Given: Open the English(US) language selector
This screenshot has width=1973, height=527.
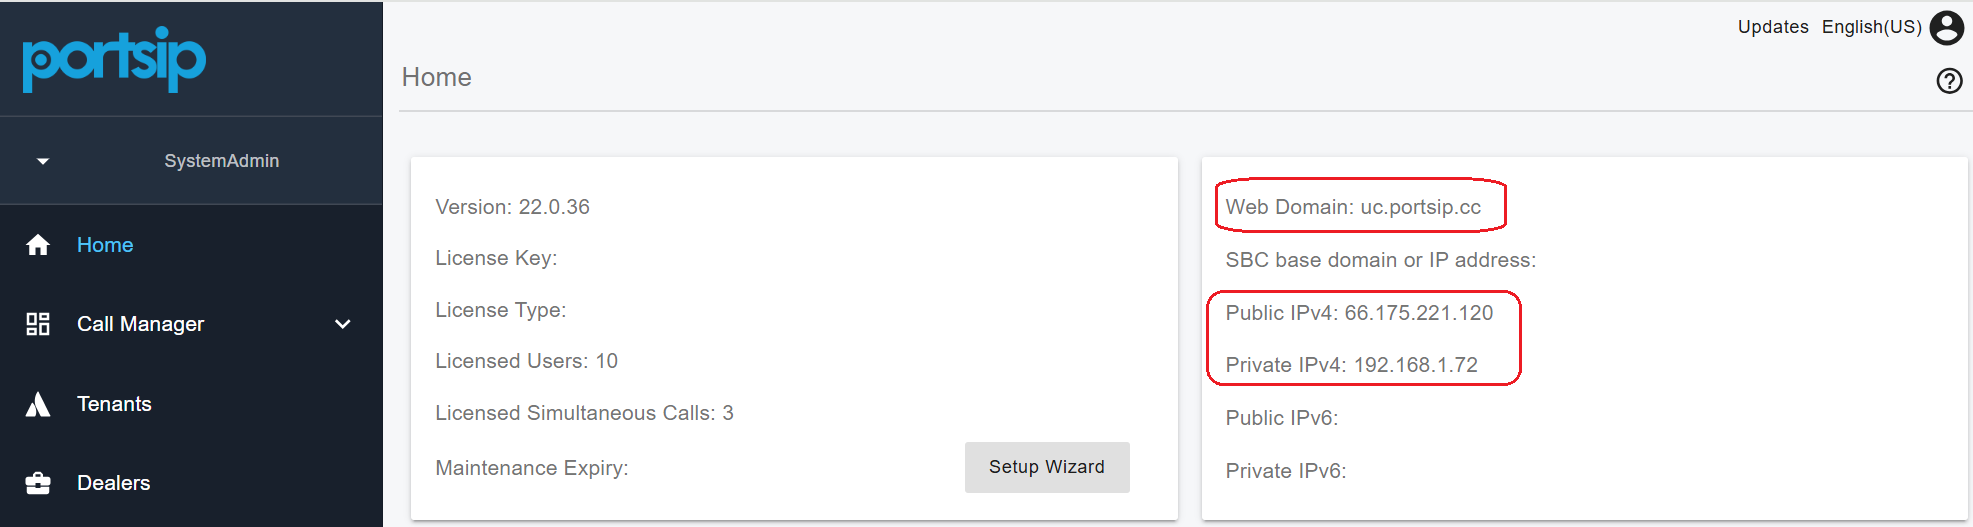Looking at the screenshot, I should click(x=1871, y=27).
